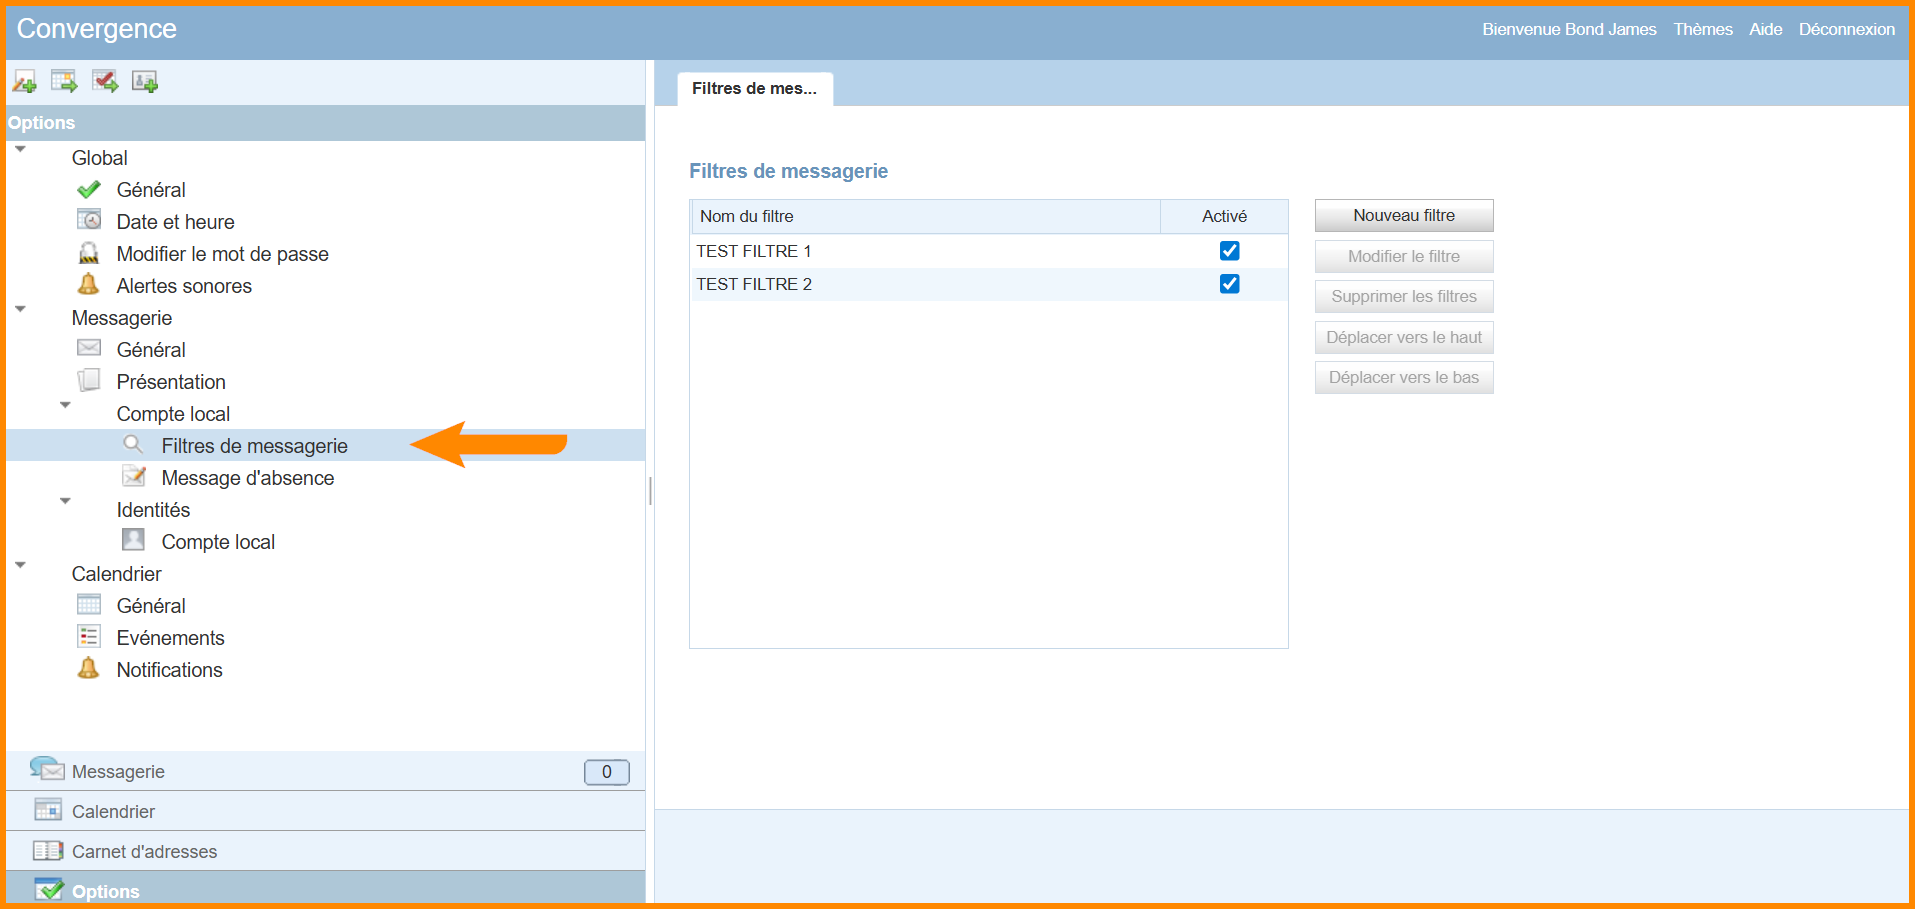Click the Date et heure clock icon
Viewport: 1915px width, 909px height.
(89, 221)
